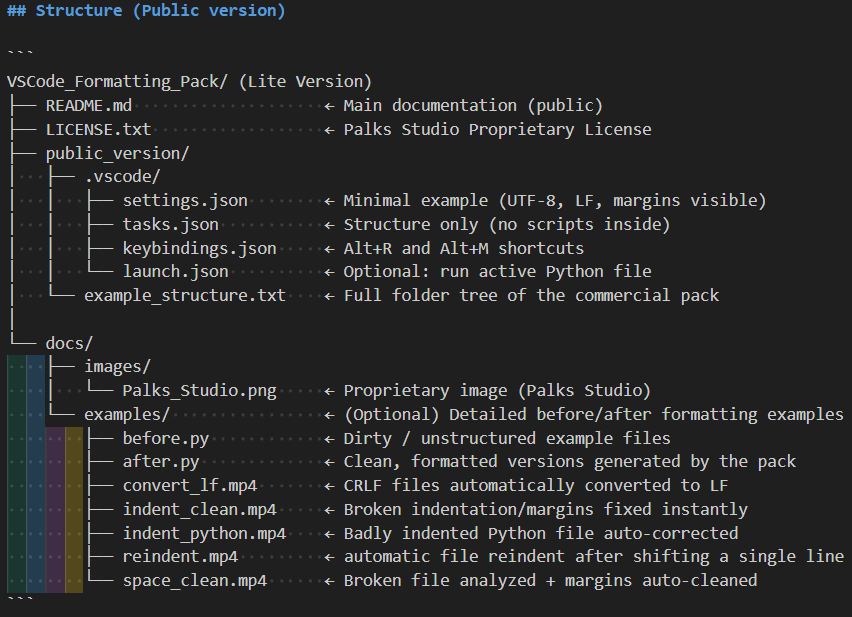Click the .vscode/ folder line

[x=122, y=177]
